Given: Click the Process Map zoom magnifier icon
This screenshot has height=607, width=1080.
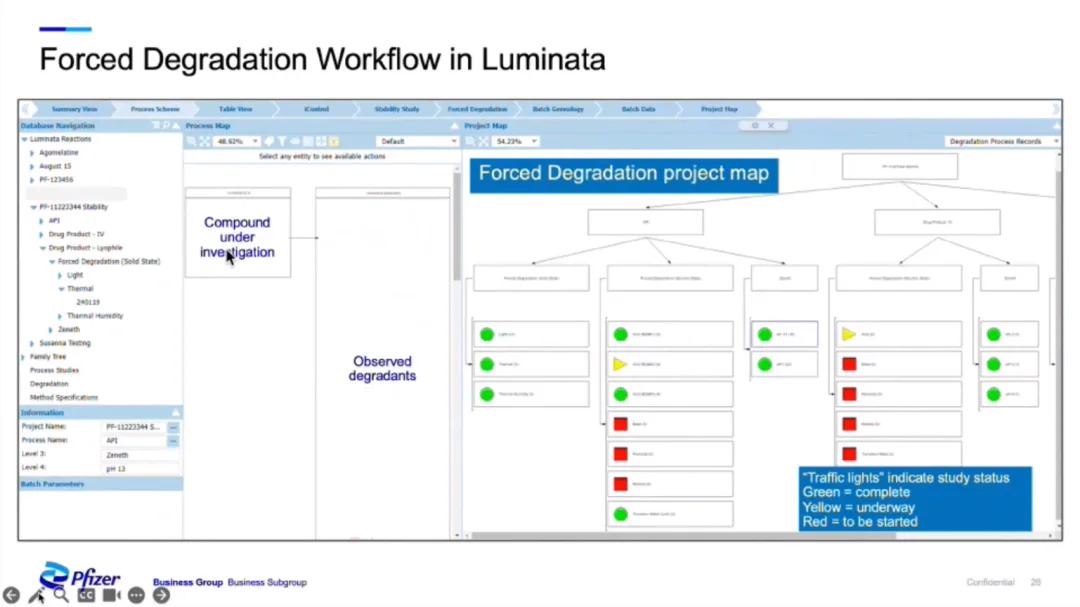Looking at the screenshot, I should click(x=191, y=141).
